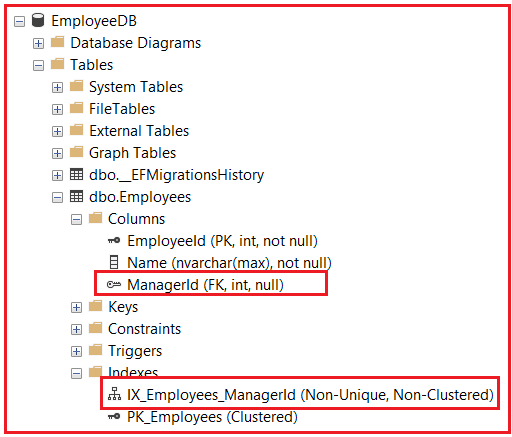Screen dimensions: 512x437
Task: Select the Columns label
Action: pos(136,219)
